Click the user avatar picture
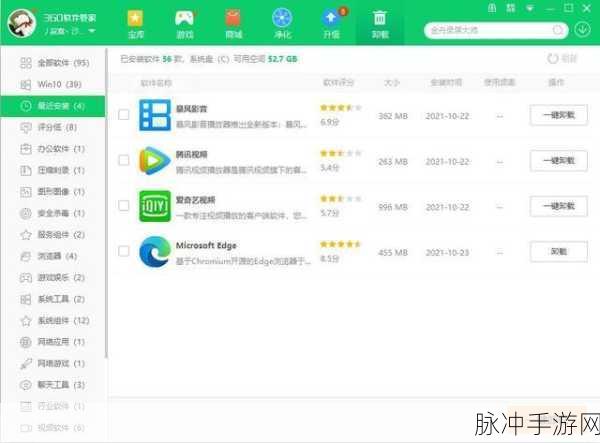 (x=22, y=23)
